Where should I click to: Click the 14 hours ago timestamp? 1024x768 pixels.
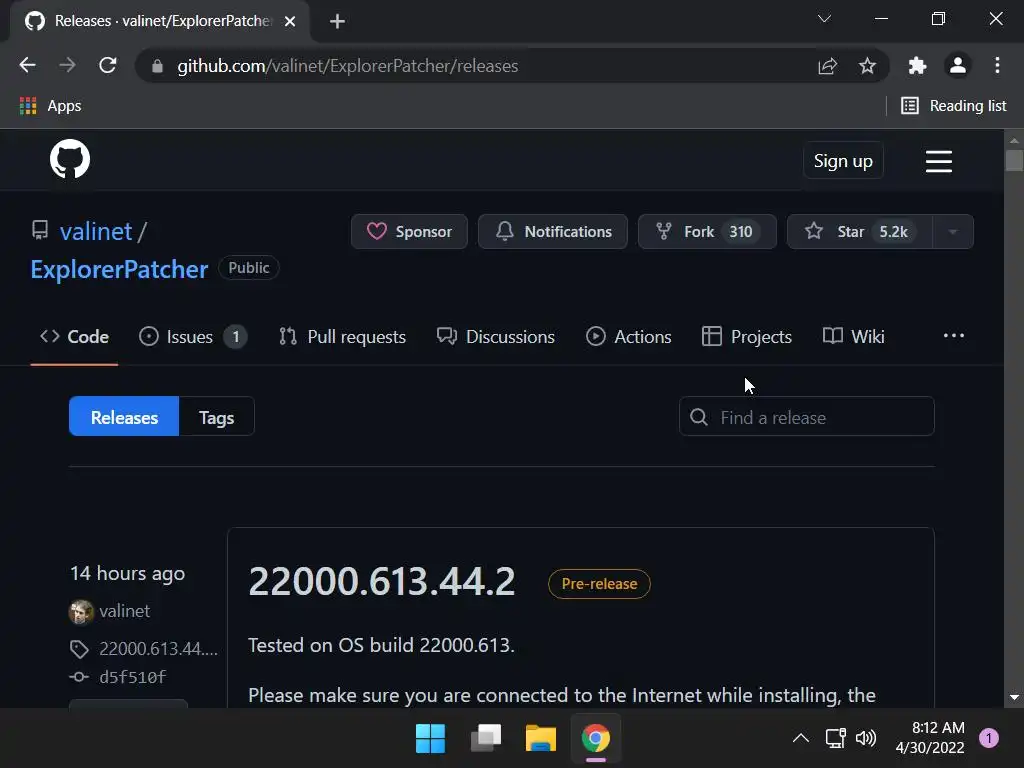(x=127, y=573)
